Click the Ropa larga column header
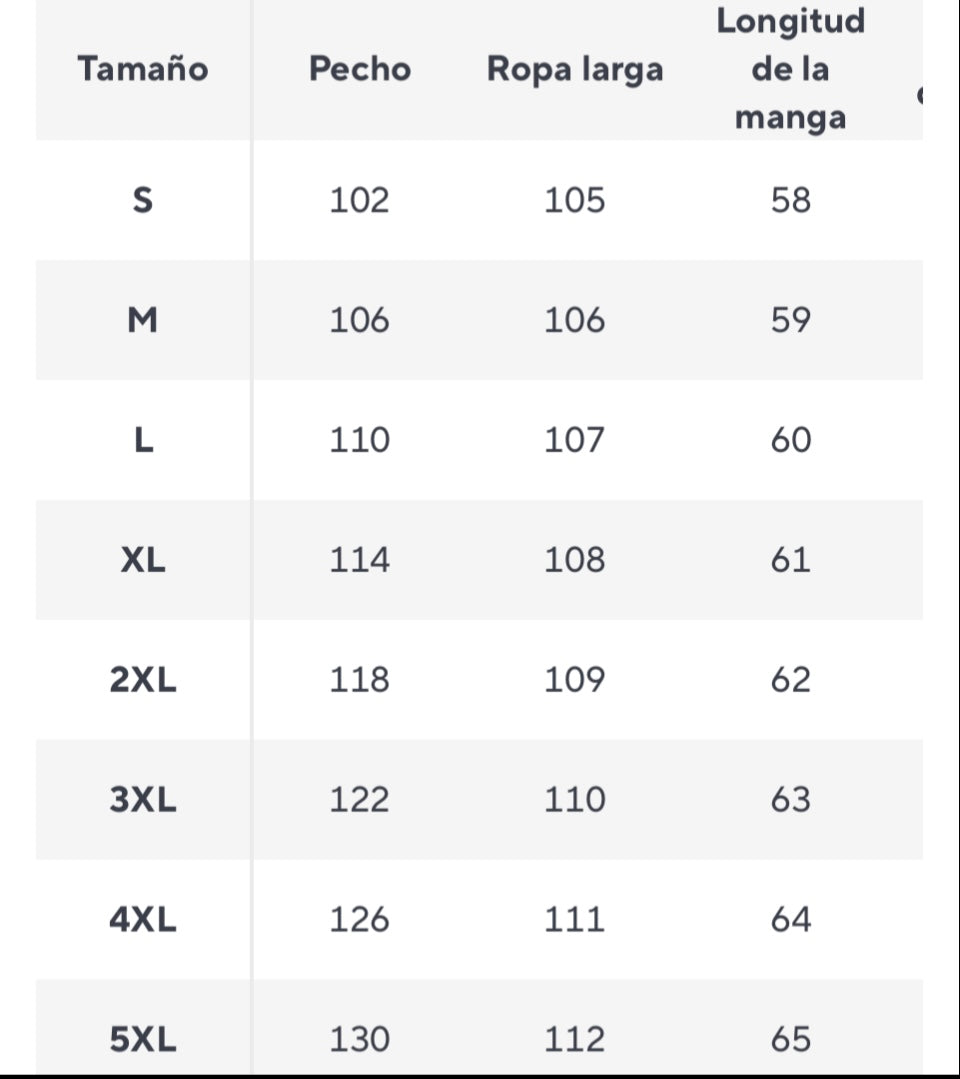The height and width of the screenshot is (1079, 960). tap(574, 70)
